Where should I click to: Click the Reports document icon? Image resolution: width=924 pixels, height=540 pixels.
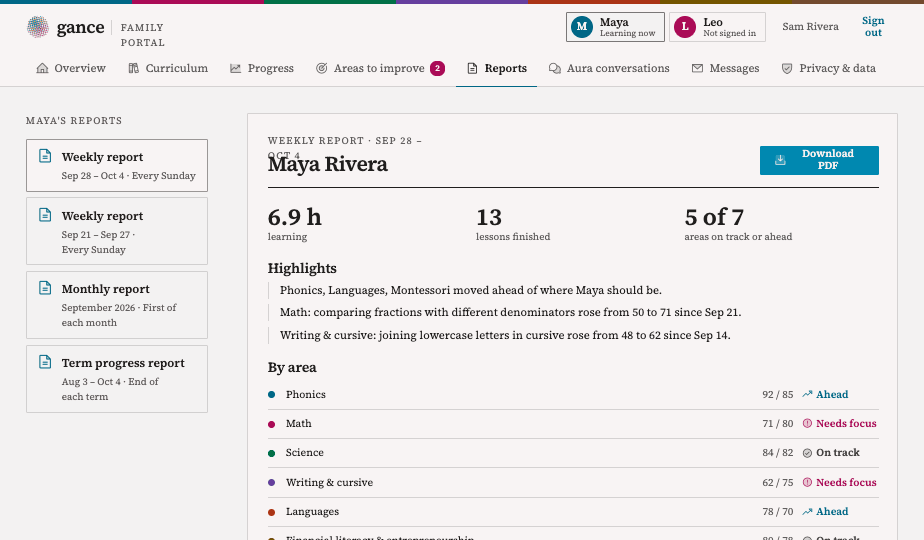(x=472, y=68)
